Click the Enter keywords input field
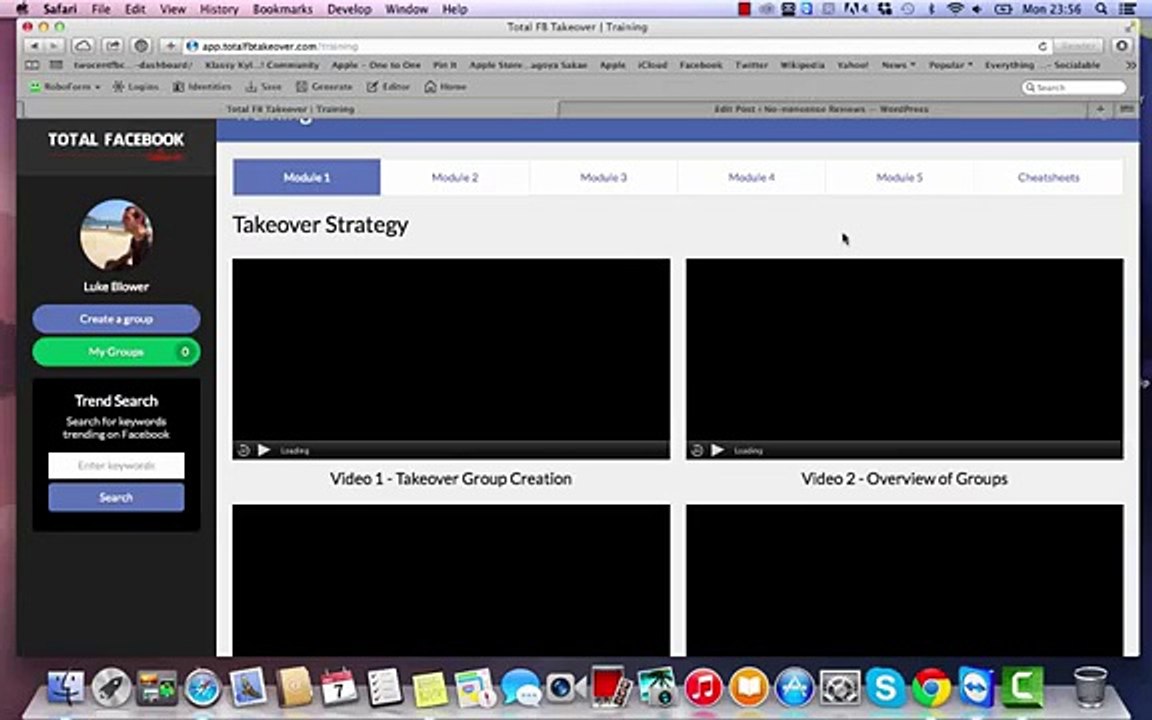This screenshot has height=720, width=1152. pyautogui.click(x=116, y=466)
